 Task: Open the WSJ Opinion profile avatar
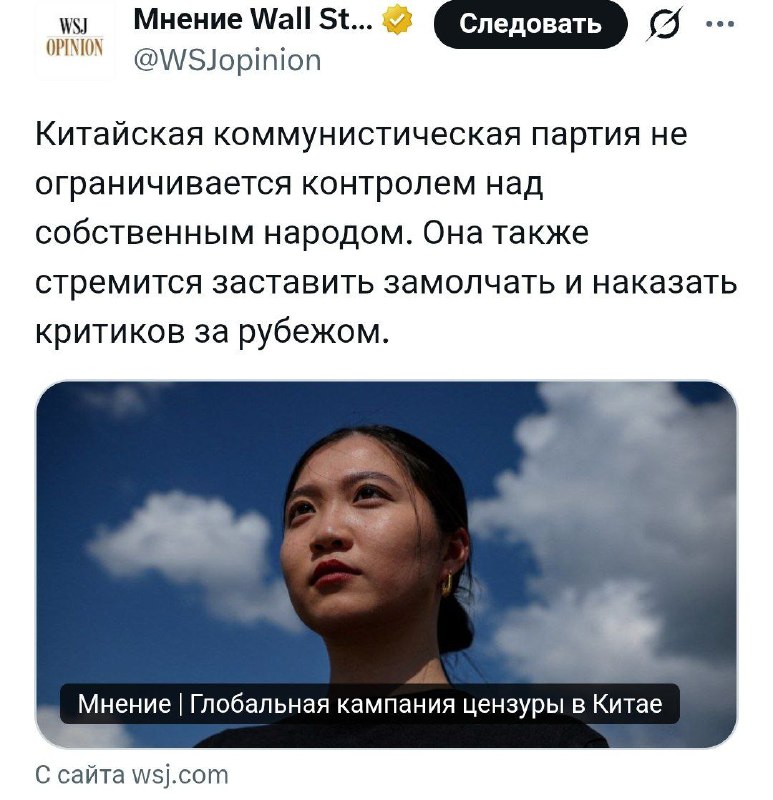click(74, 39)
